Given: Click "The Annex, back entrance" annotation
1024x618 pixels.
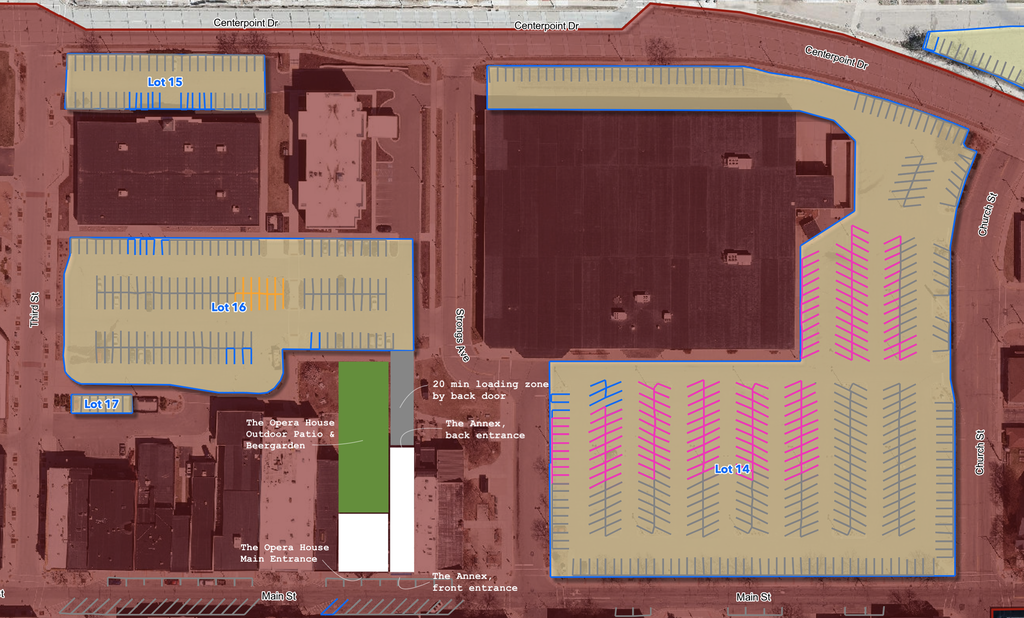Looking at the screenshot, I should tap(485, 429).
